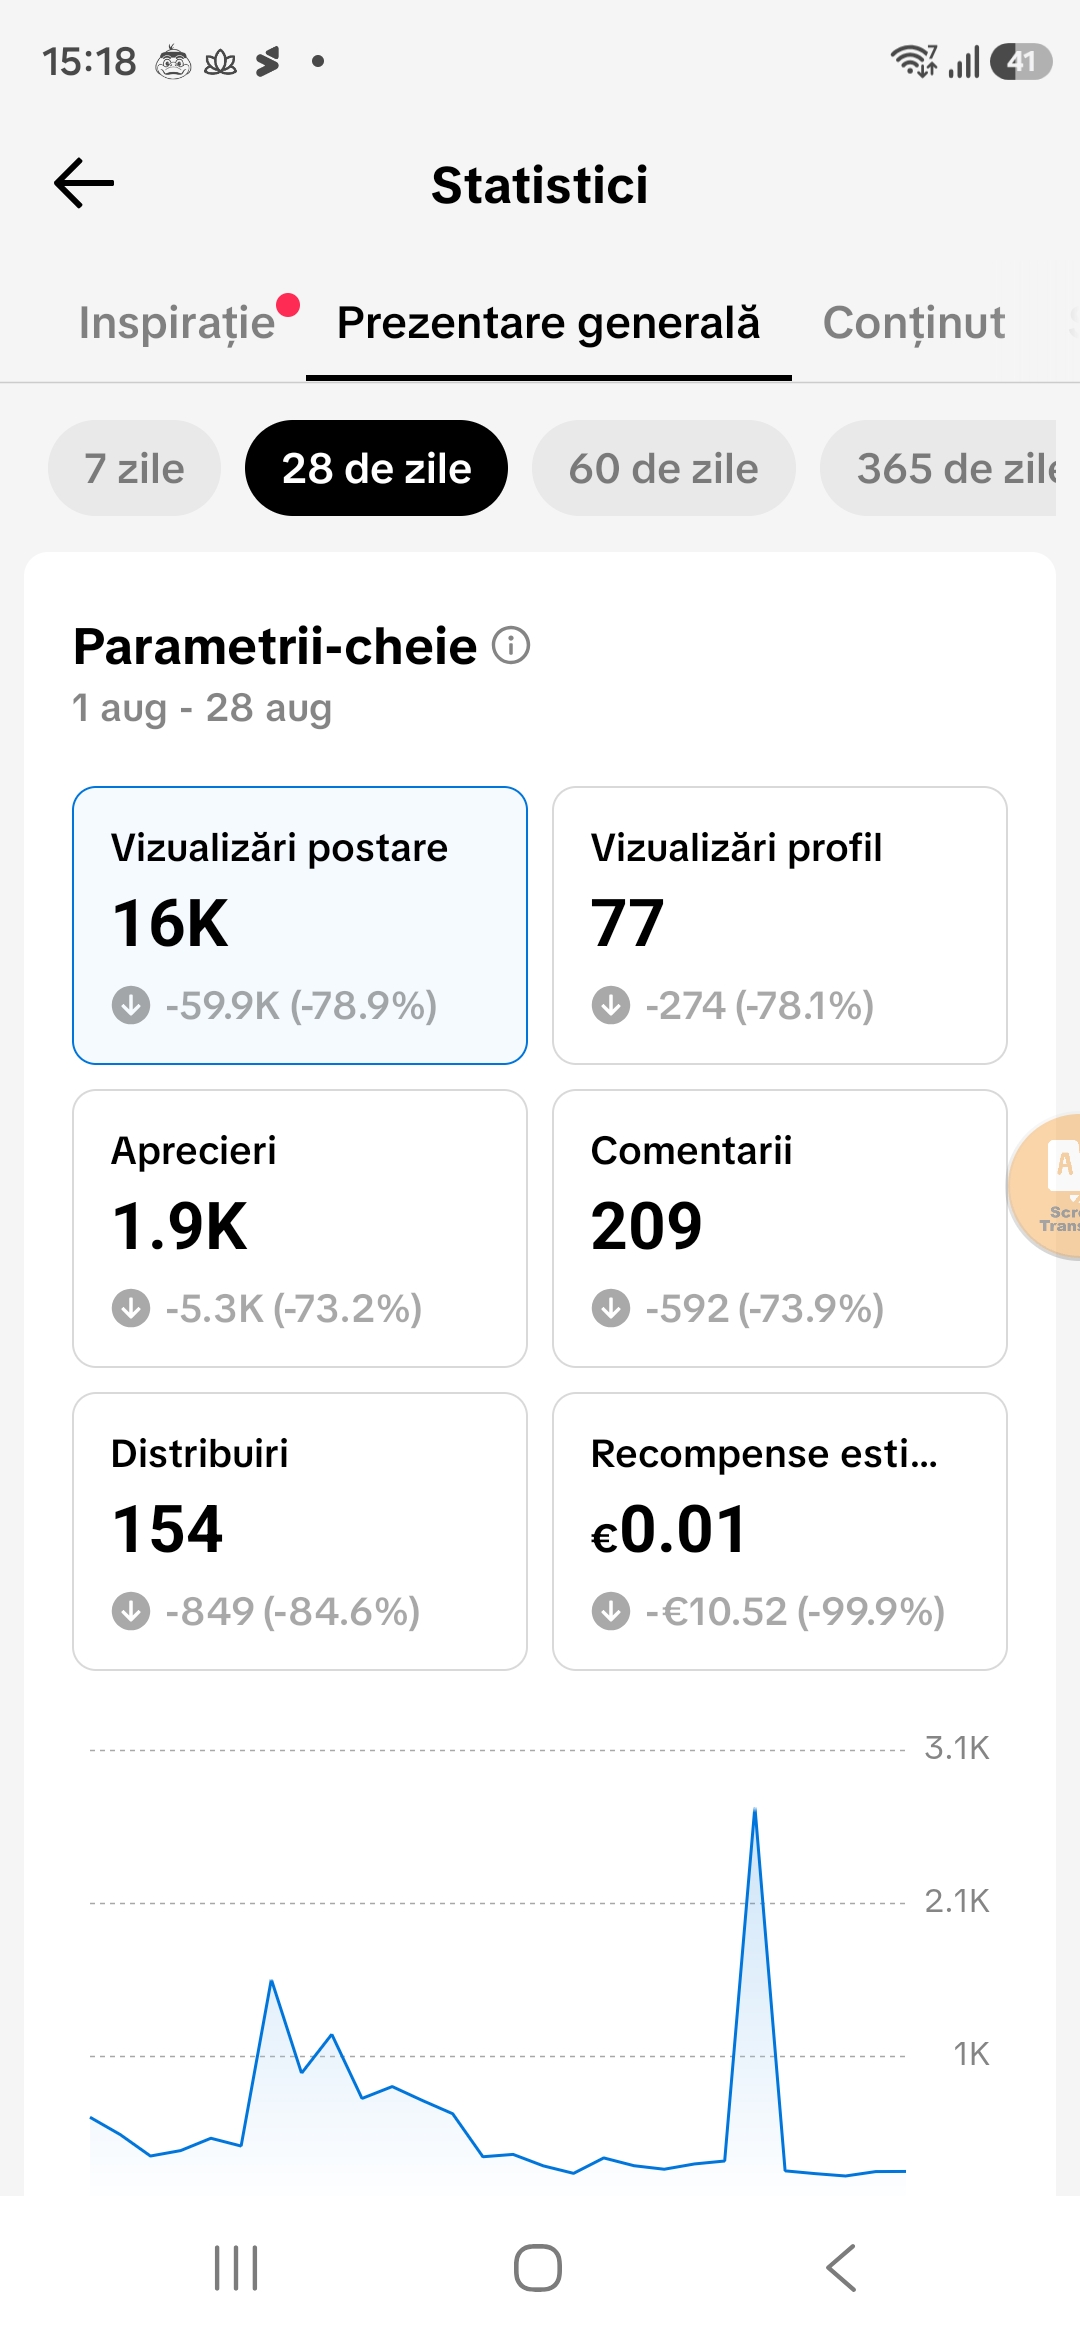Screen dimensions: 1080x2340
Task: Tap the Android navigation back chevron
Action: click(842, 2268)
